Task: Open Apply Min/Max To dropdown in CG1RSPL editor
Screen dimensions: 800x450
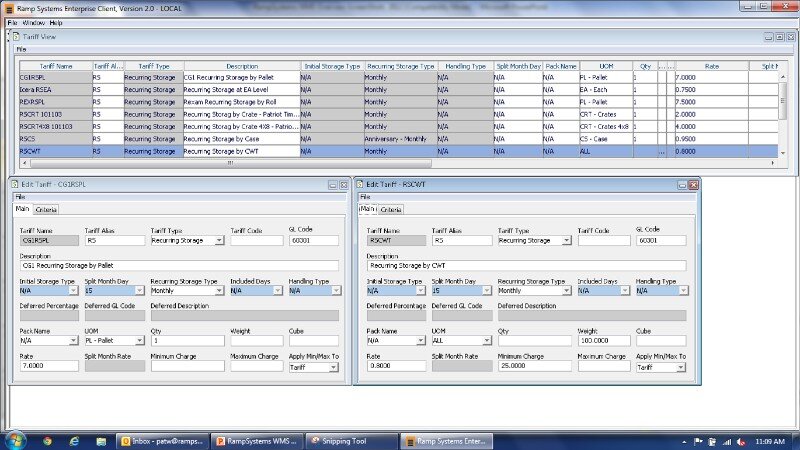Action: coord(335,367)
